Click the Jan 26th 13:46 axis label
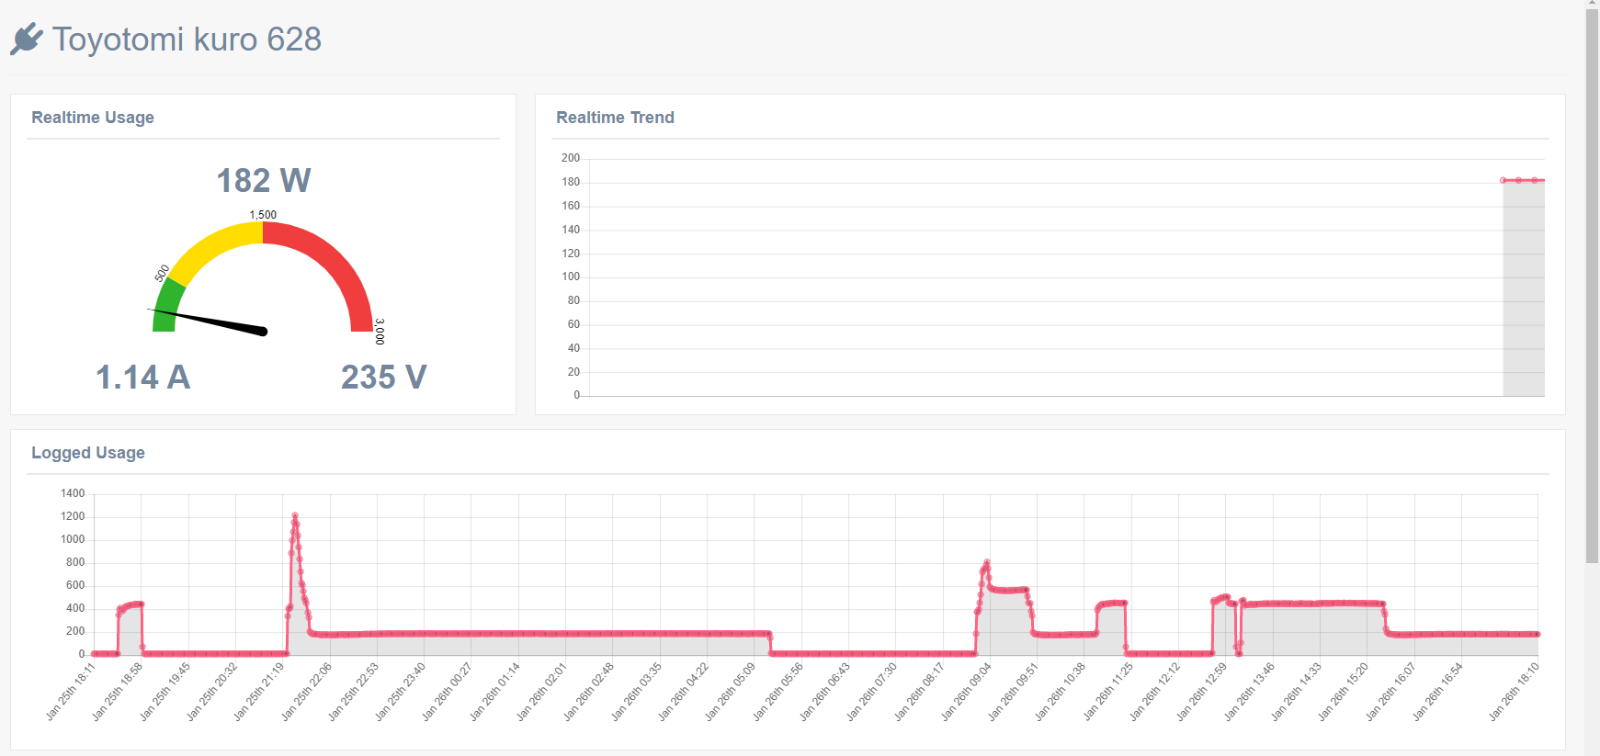Image resolution: width=1600 pixels, height=756 pixels. [x=1250, y=690]
